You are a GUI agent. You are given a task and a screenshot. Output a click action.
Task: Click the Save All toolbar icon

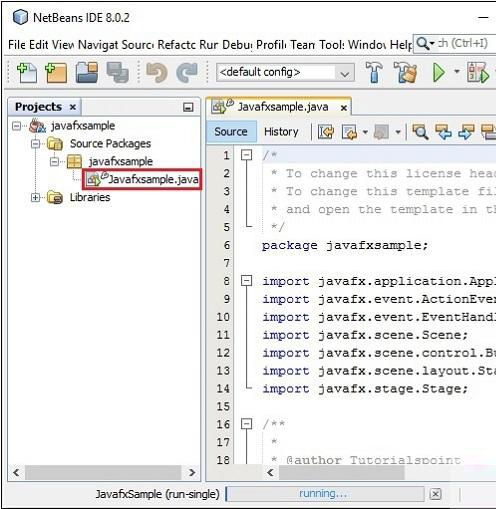pos(117,72)
